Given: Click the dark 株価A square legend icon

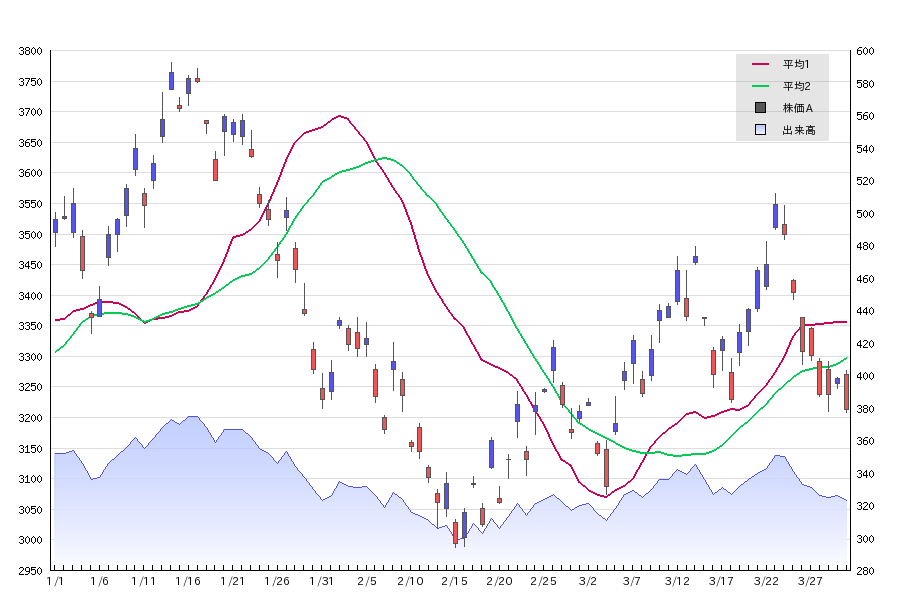Looking at the screenshot, I should [760, 108].
